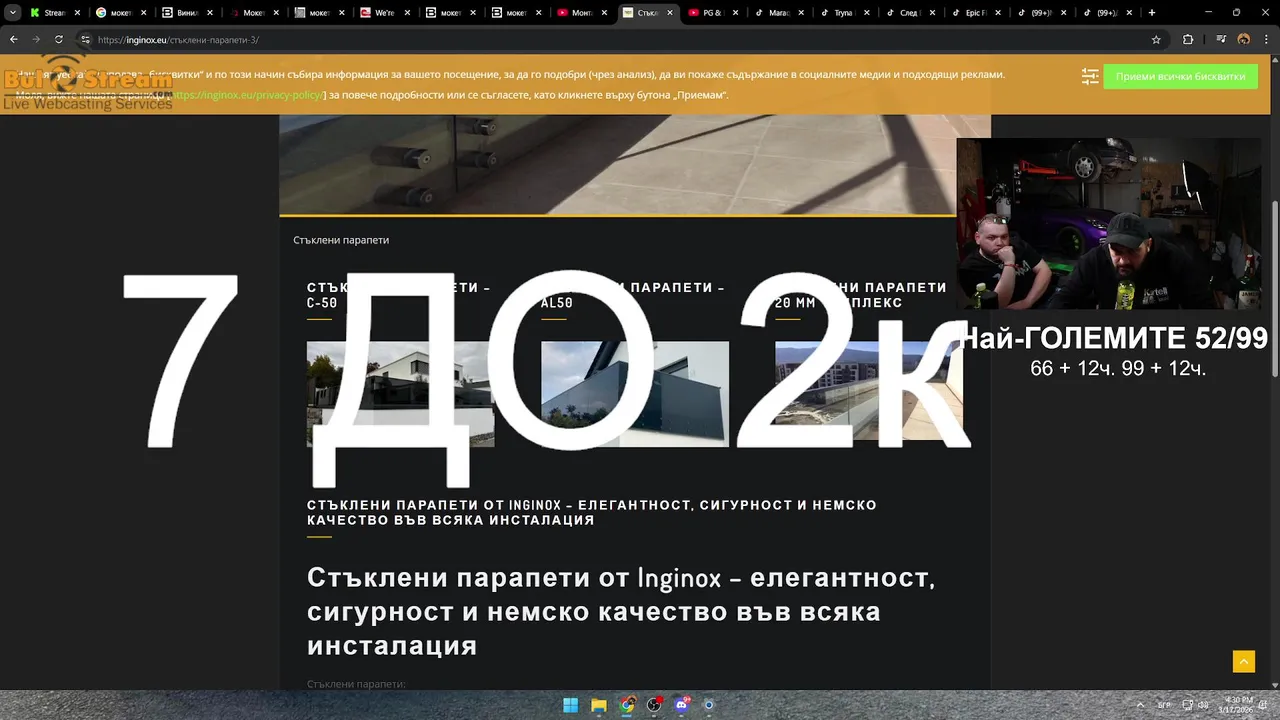Viewport: 1280px width, 720px height.
Task: View site information icon in address bar
Action: point(86,39)
